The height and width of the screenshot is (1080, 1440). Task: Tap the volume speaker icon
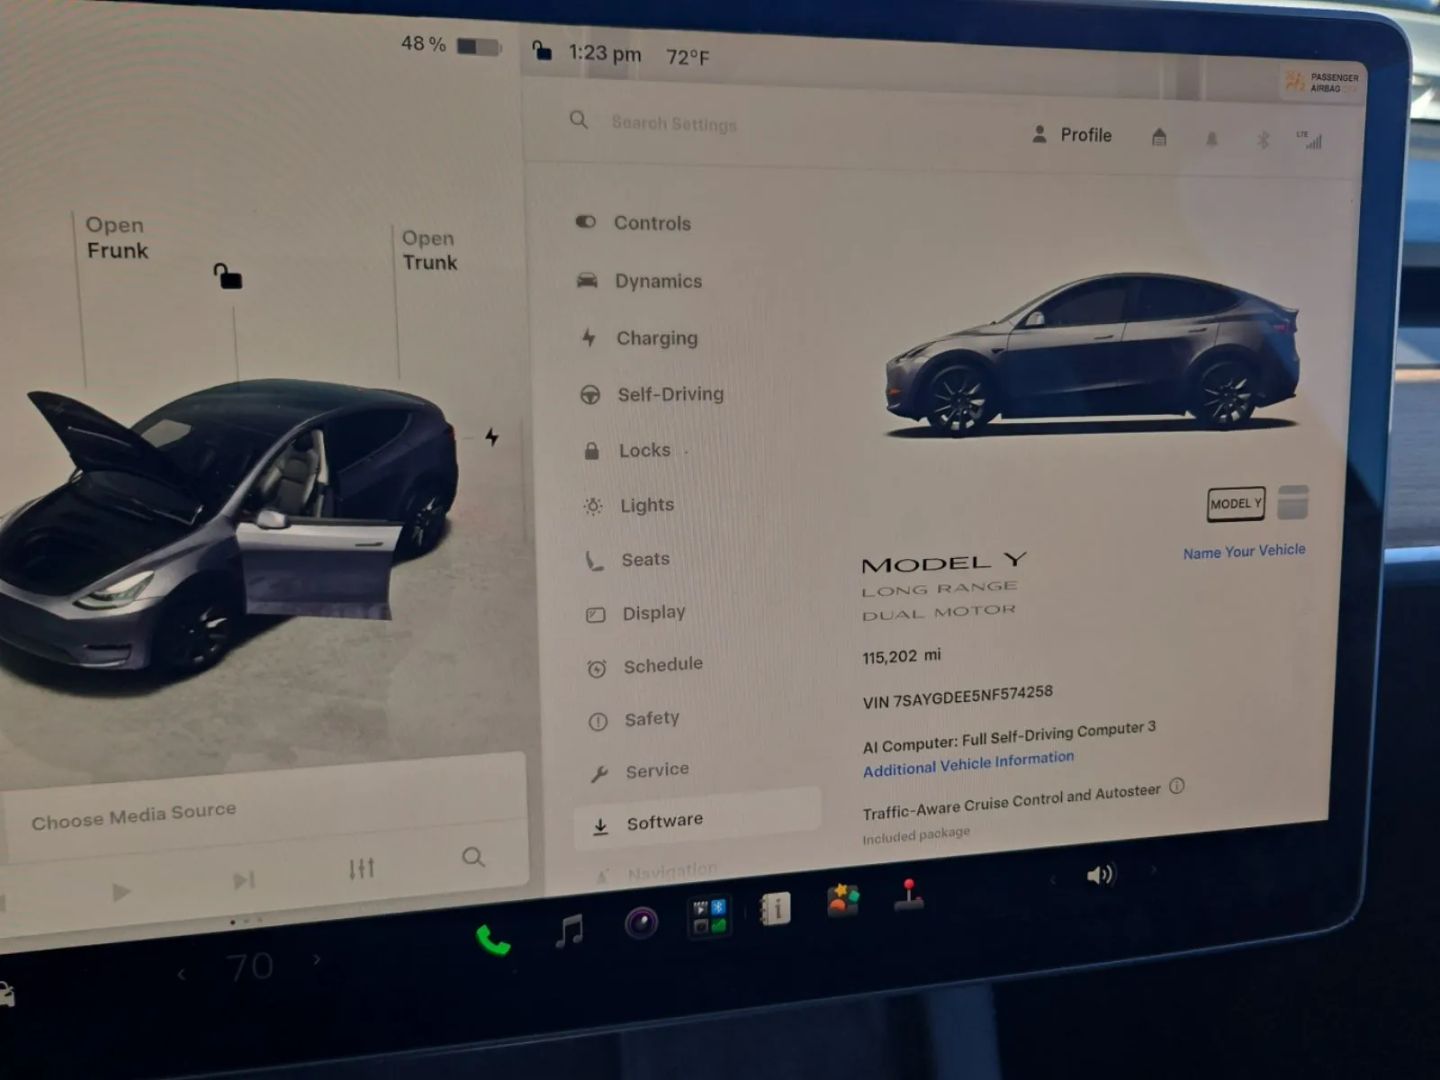pos(1099,875)
